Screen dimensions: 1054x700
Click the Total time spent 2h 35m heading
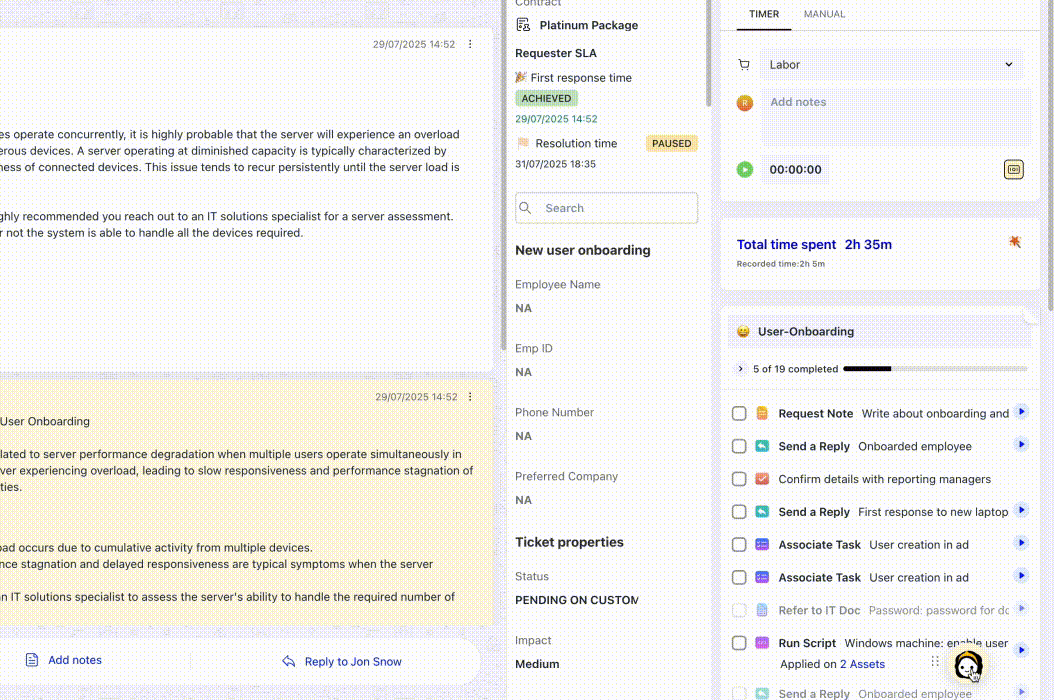pos(814,245)
